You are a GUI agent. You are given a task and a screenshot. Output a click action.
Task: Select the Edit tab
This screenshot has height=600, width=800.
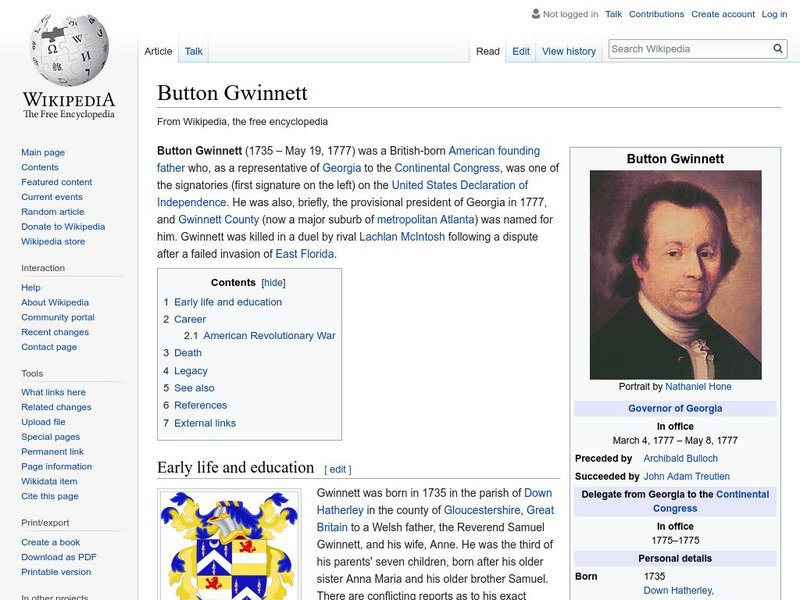519,50
